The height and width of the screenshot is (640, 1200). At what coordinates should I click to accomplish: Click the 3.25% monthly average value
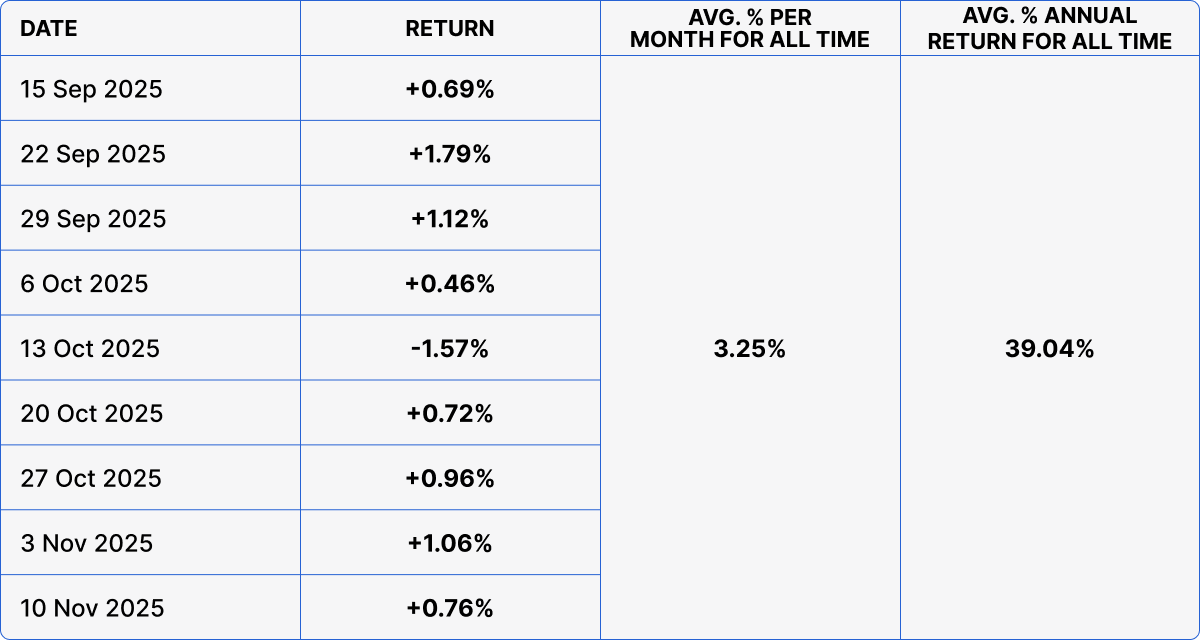[x=750, y=349]
